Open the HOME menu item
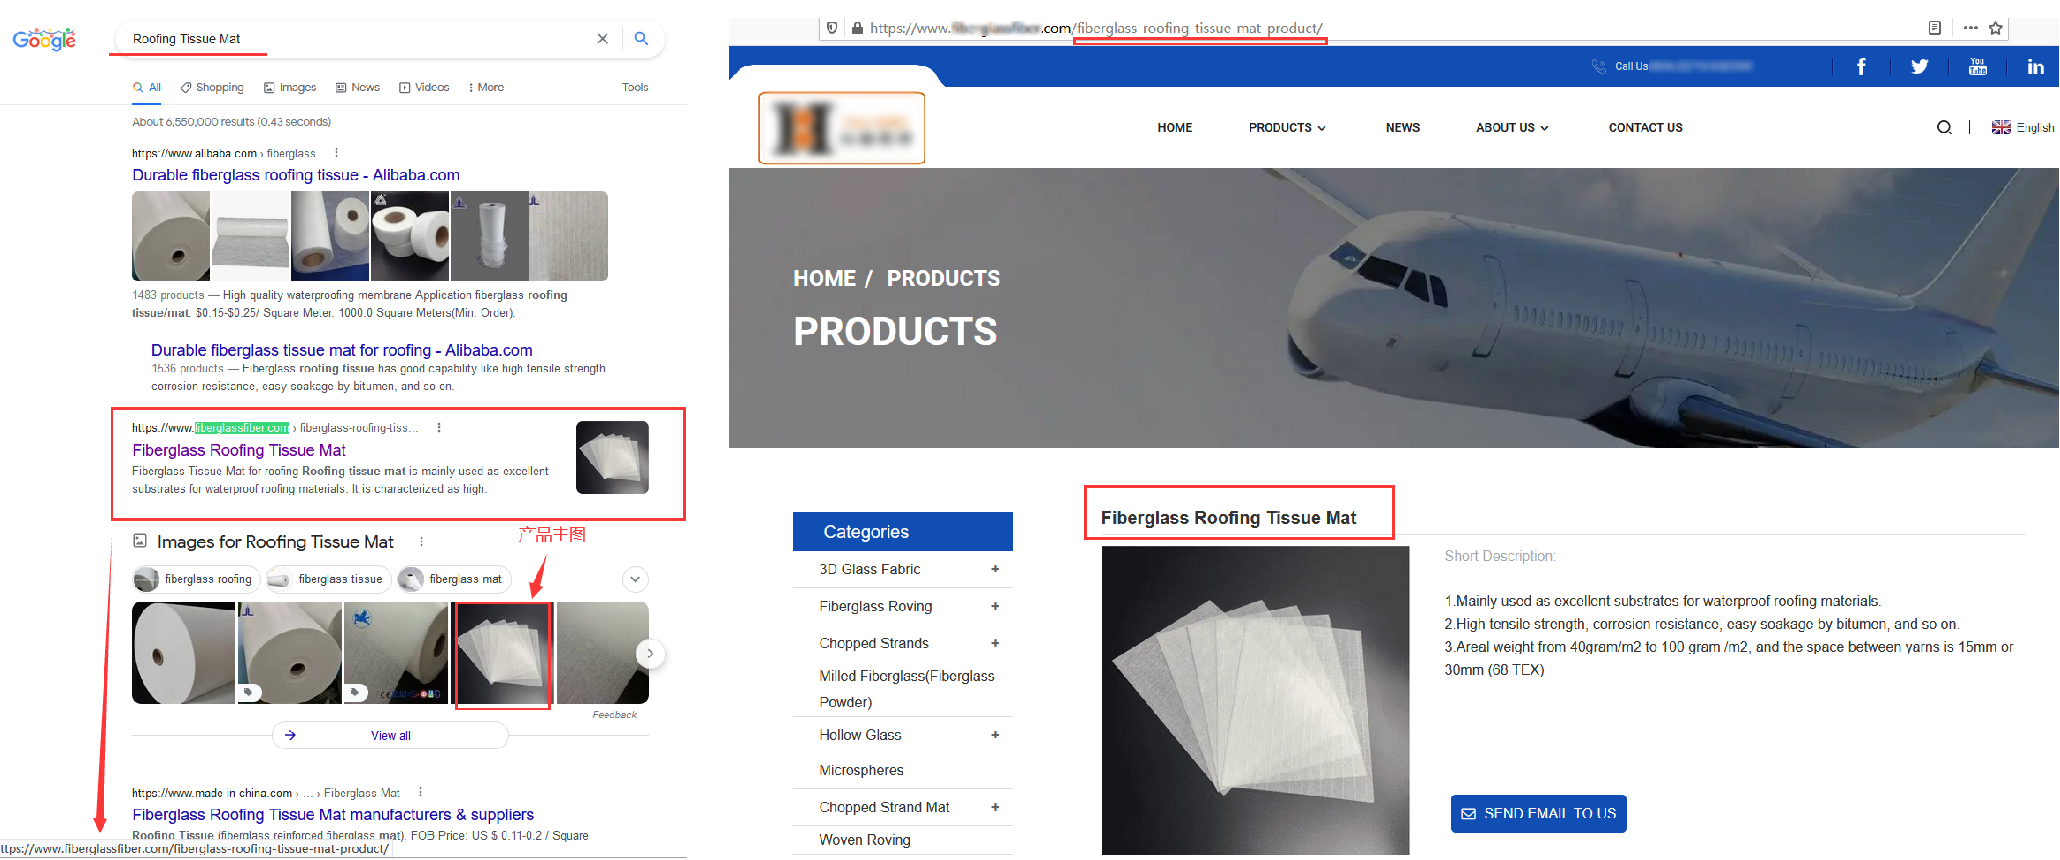This screenshot has height=860, width=2060. (1175, 128)
